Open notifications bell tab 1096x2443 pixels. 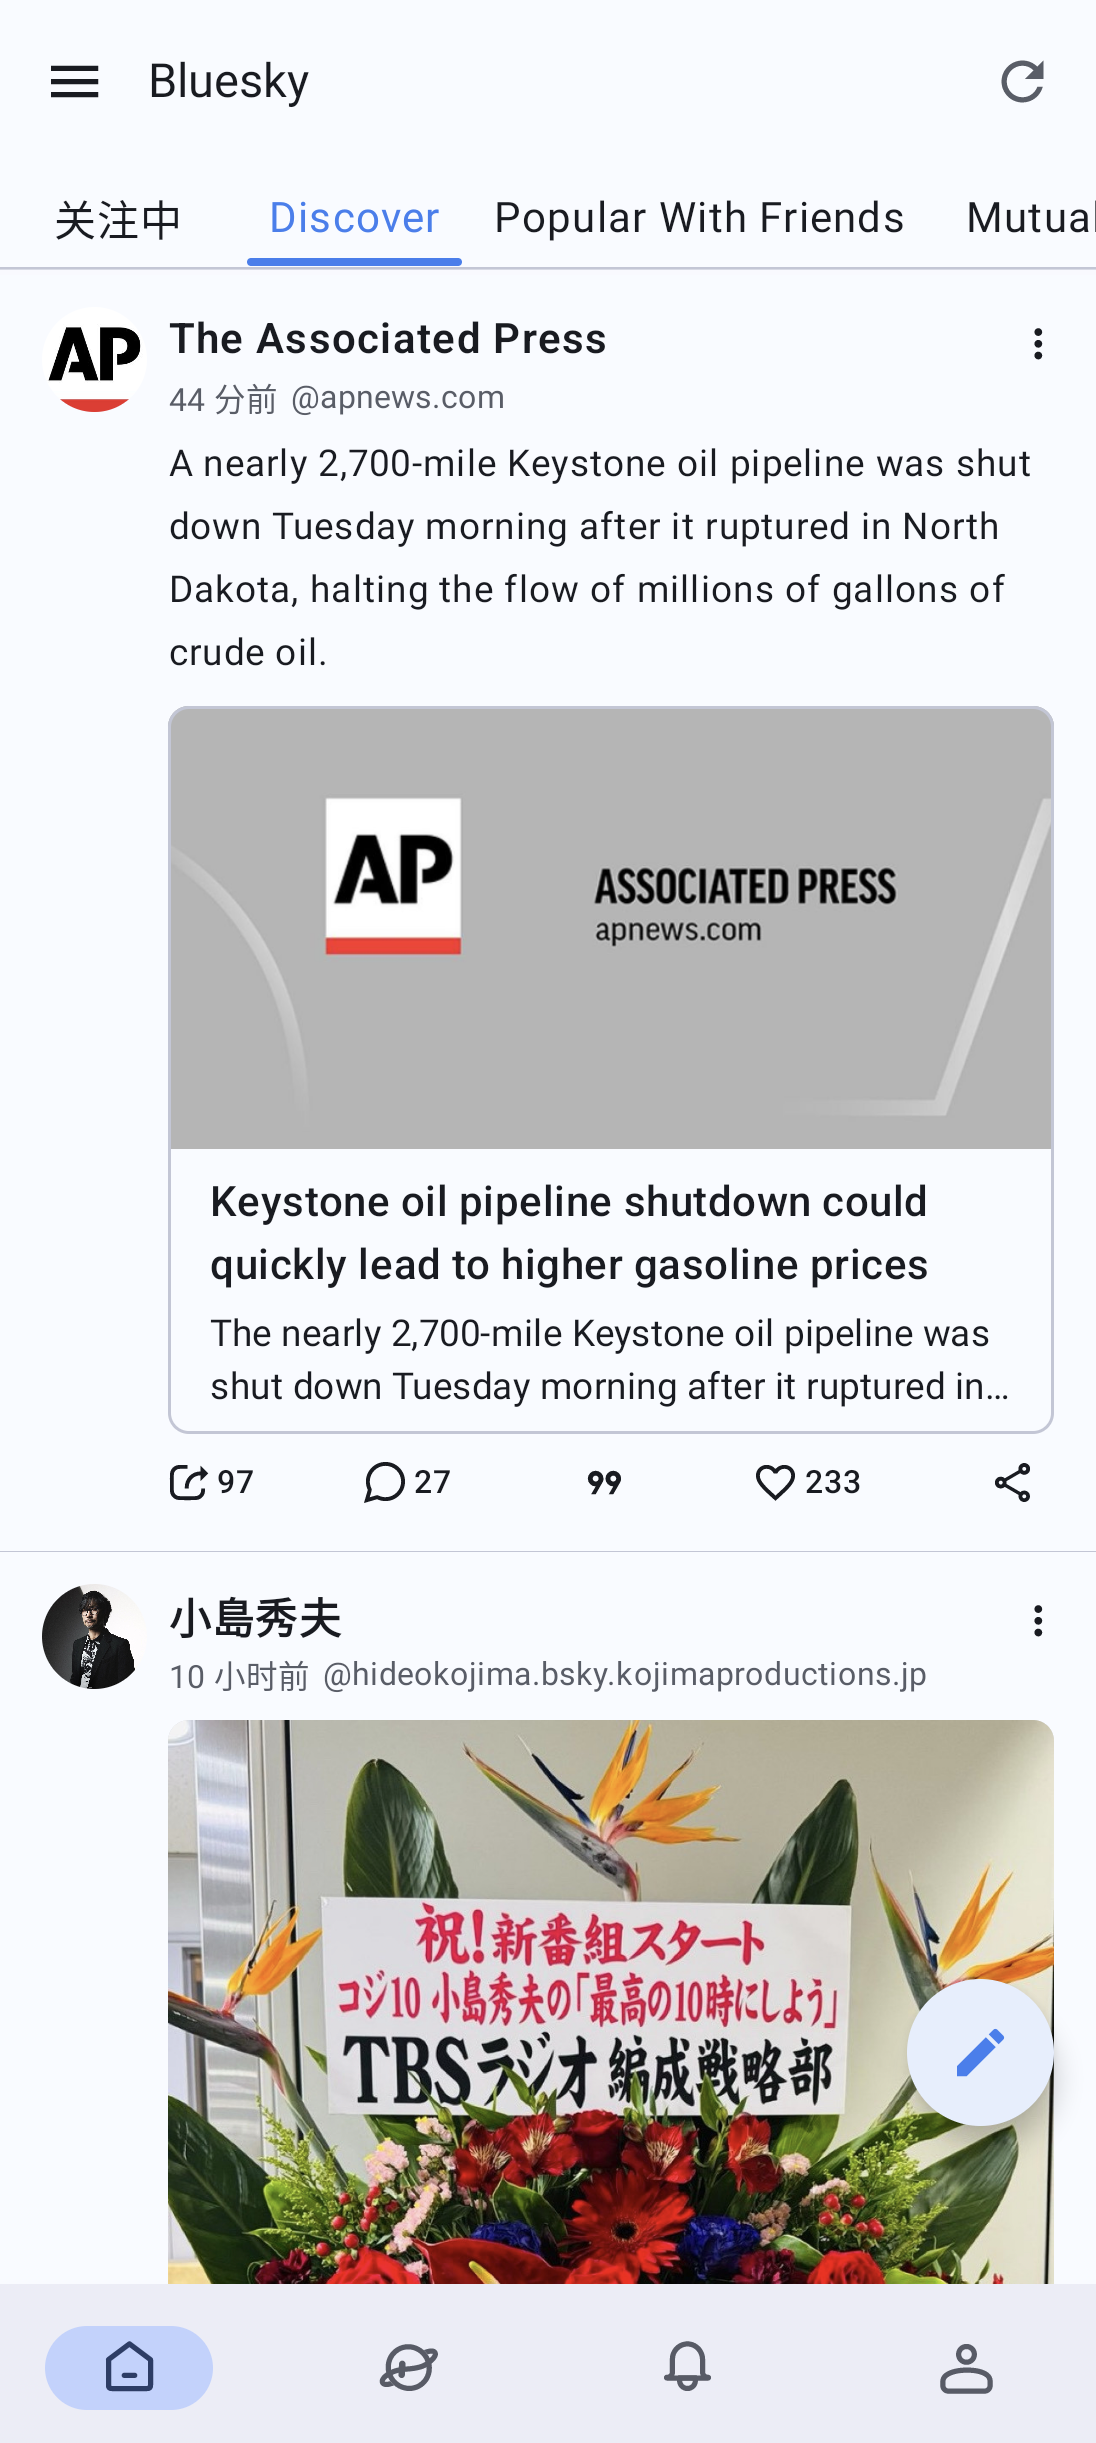pyautogui.click(x=687, y=2368)
